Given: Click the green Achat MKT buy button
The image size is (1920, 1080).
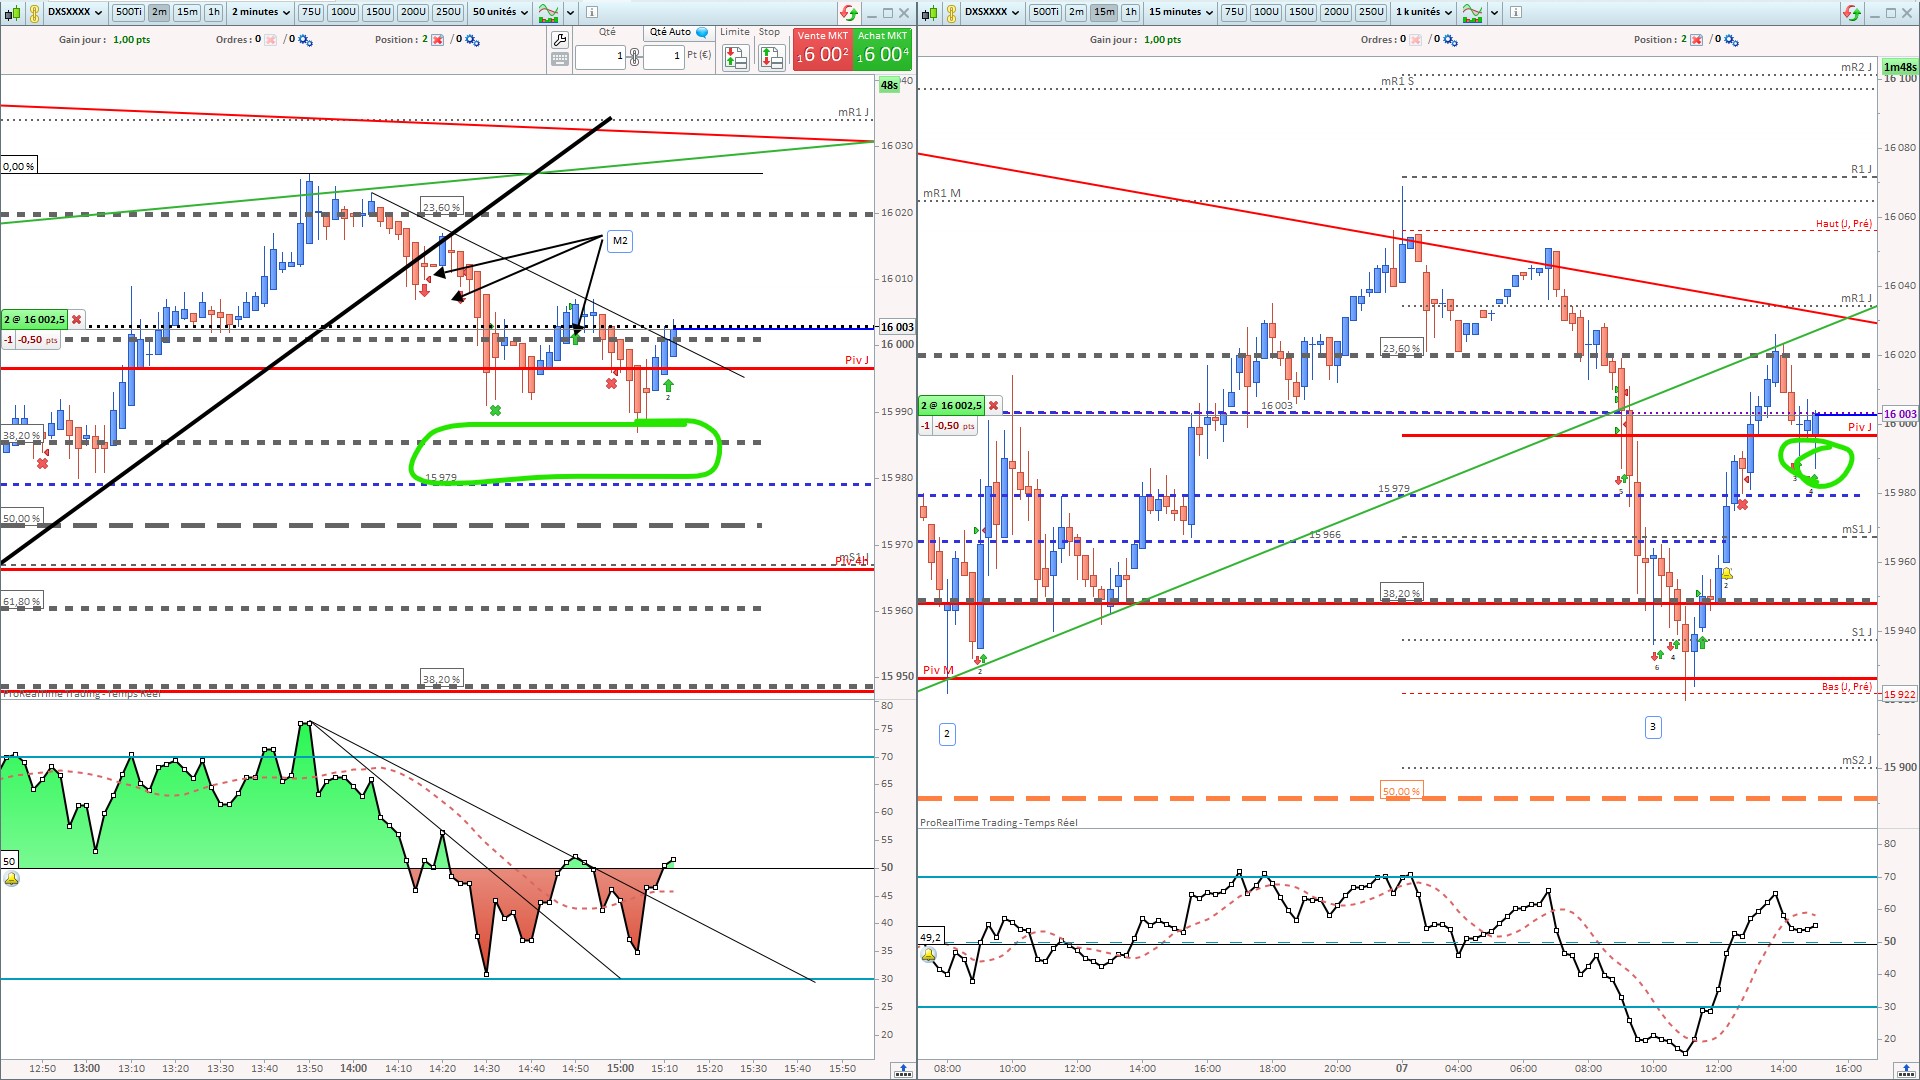Looking at the screenshot, I should click(882, 49).
